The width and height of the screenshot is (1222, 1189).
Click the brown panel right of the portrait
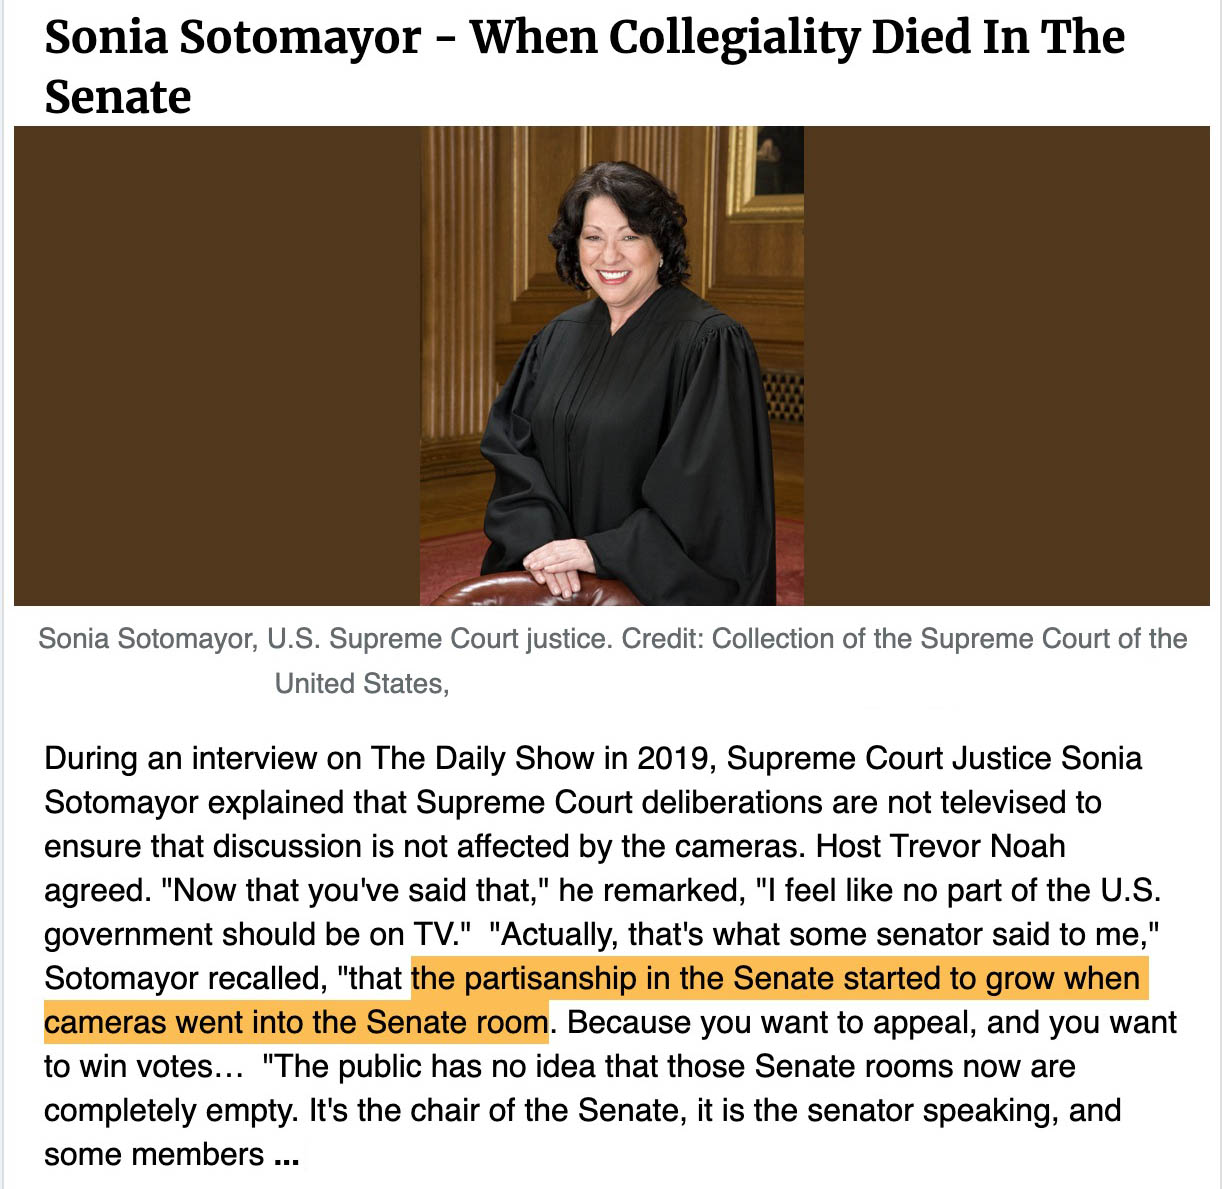[1007, 366]
